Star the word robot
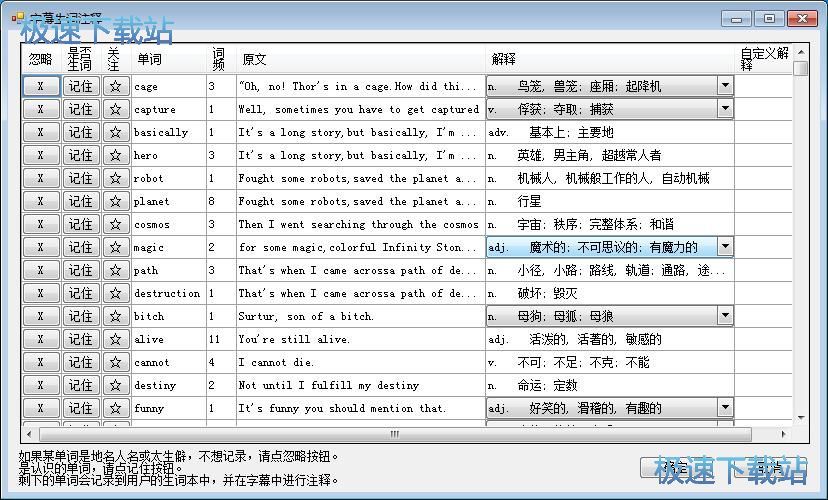The height and width of the screenshot is (500, 828). click(116, 178)
